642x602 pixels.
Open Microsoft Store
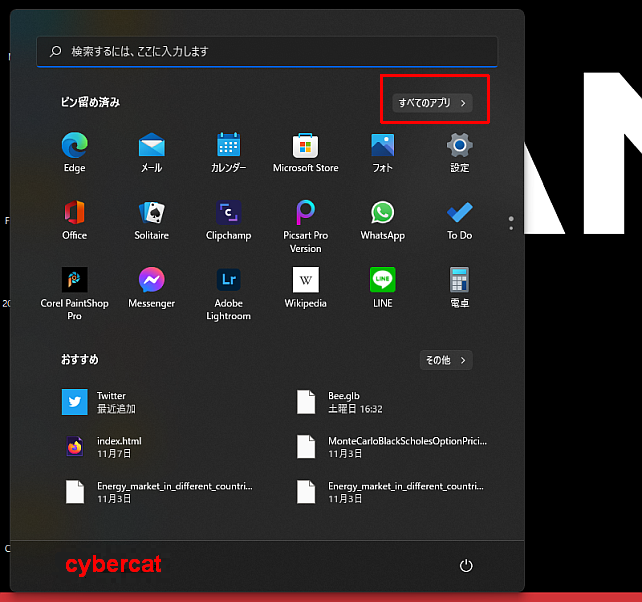tap(305, 152)
